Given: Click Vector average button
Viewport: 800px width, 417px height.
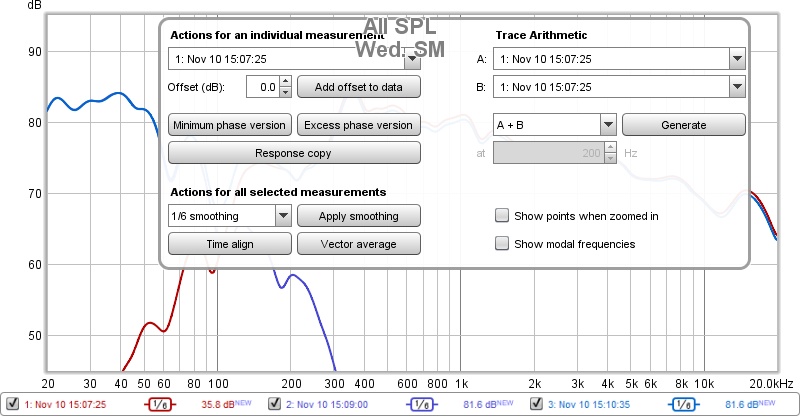Looking at the screenshot, I should click(x=359, y=244).
